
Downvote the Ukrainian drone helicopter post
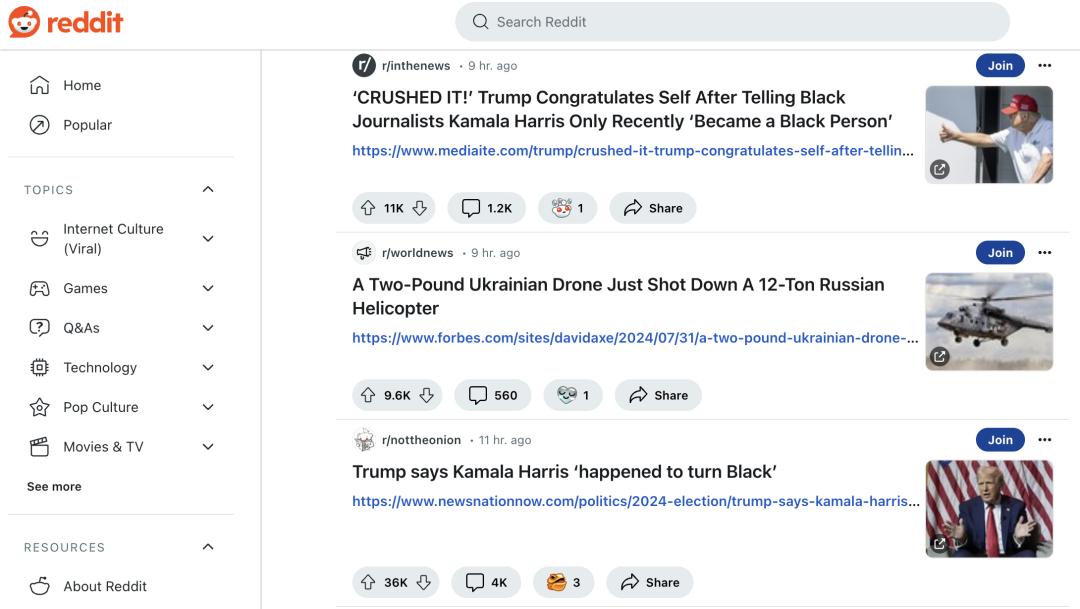427,395
